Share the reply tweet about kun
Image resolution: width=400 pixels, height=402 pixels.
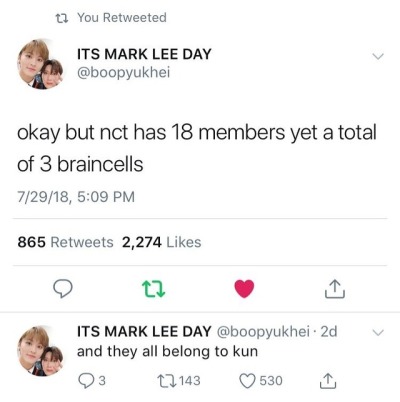[x=328, y=381]
